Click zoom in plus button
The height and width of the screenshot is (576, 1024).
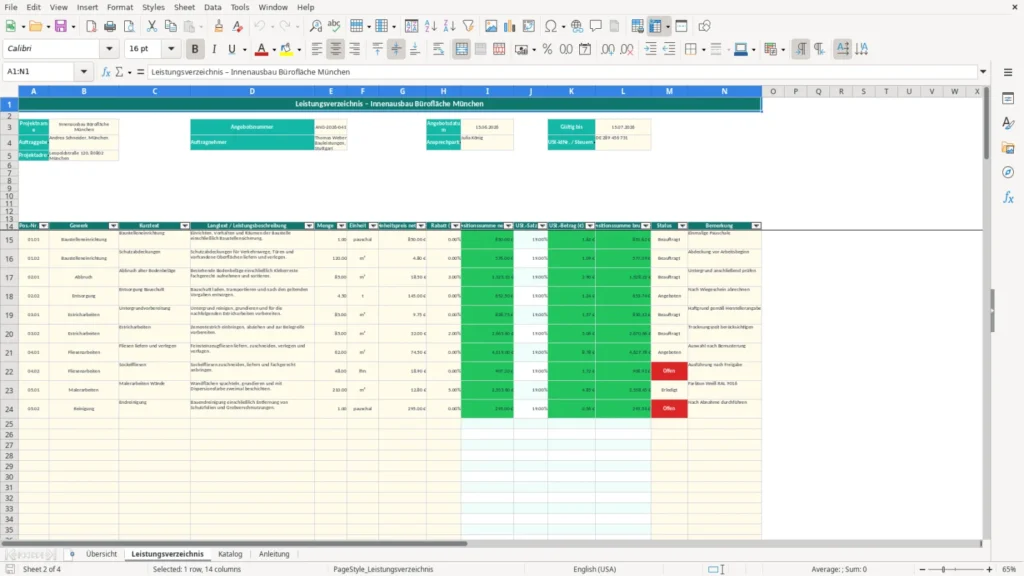coord(989,569)
